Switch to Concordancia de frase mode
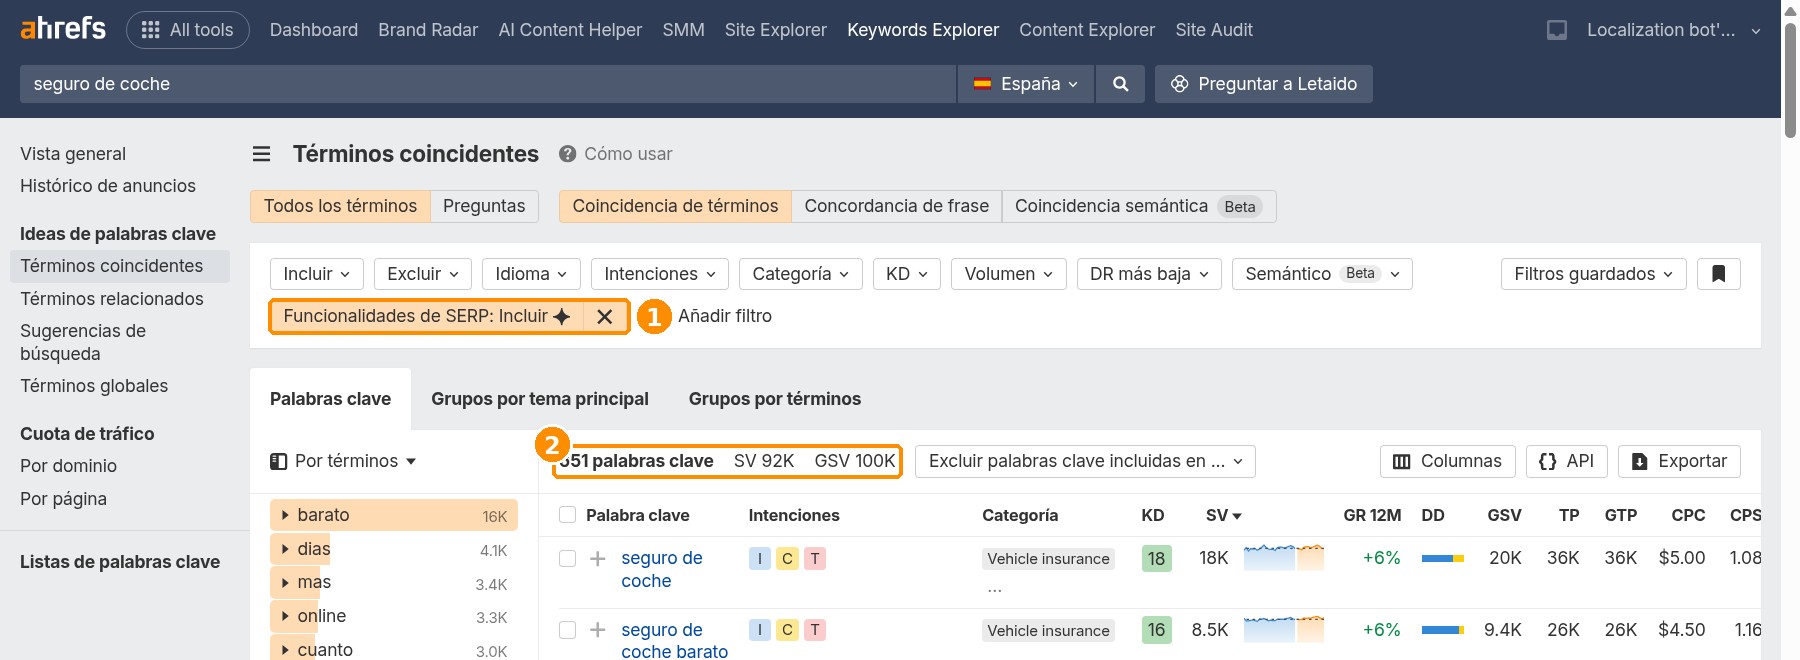 click(x=896, y=206)
